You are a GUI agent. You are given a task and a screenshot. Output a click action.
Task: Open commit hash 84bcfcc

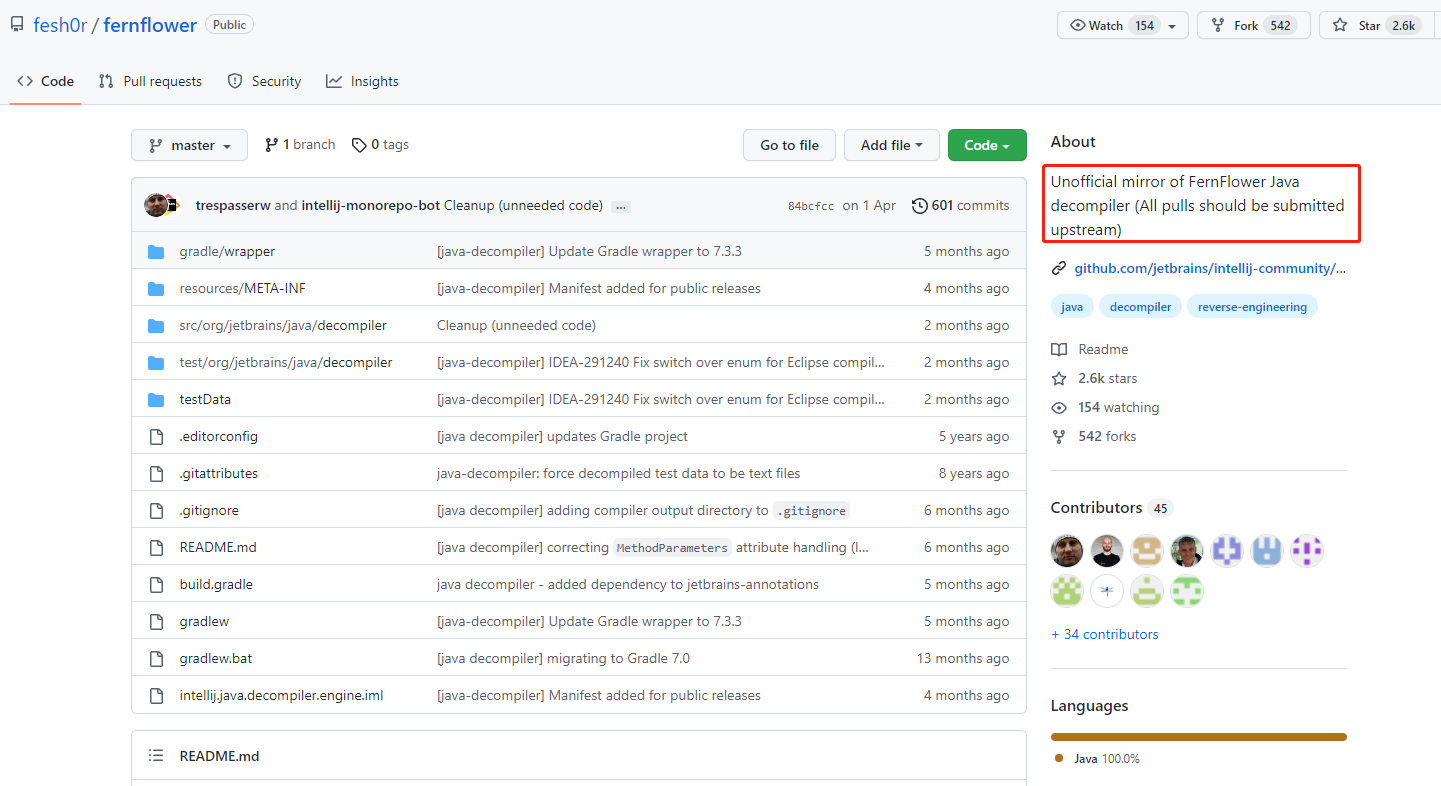811,206
